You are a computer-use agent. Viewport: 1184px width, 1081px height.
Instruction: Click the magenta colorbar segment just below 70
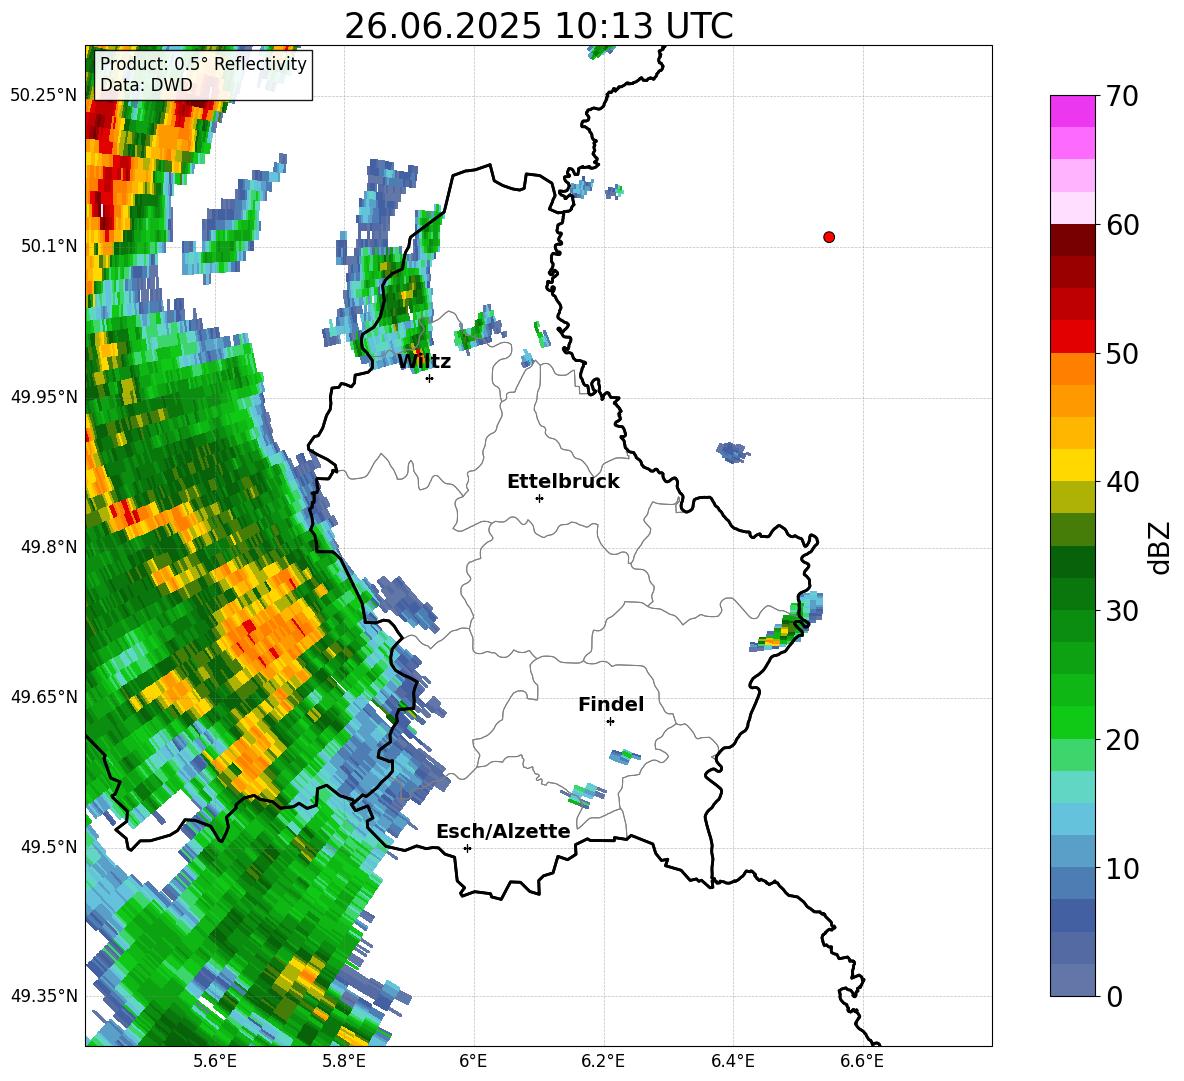(1072, 111)
